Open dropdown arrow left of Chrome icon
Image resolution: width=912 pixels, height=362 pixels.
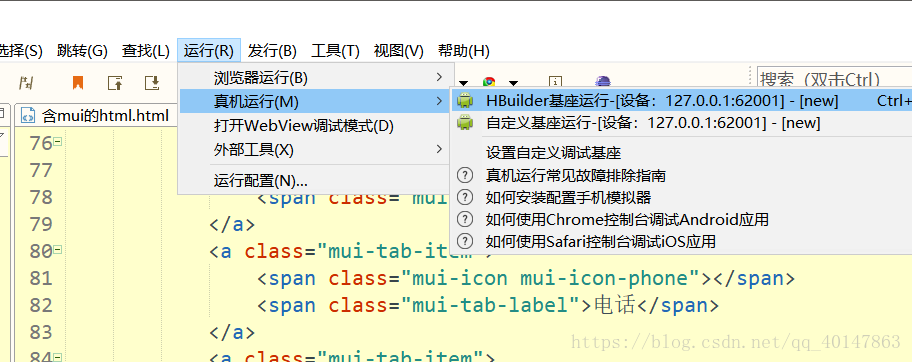tap(464, 83)
